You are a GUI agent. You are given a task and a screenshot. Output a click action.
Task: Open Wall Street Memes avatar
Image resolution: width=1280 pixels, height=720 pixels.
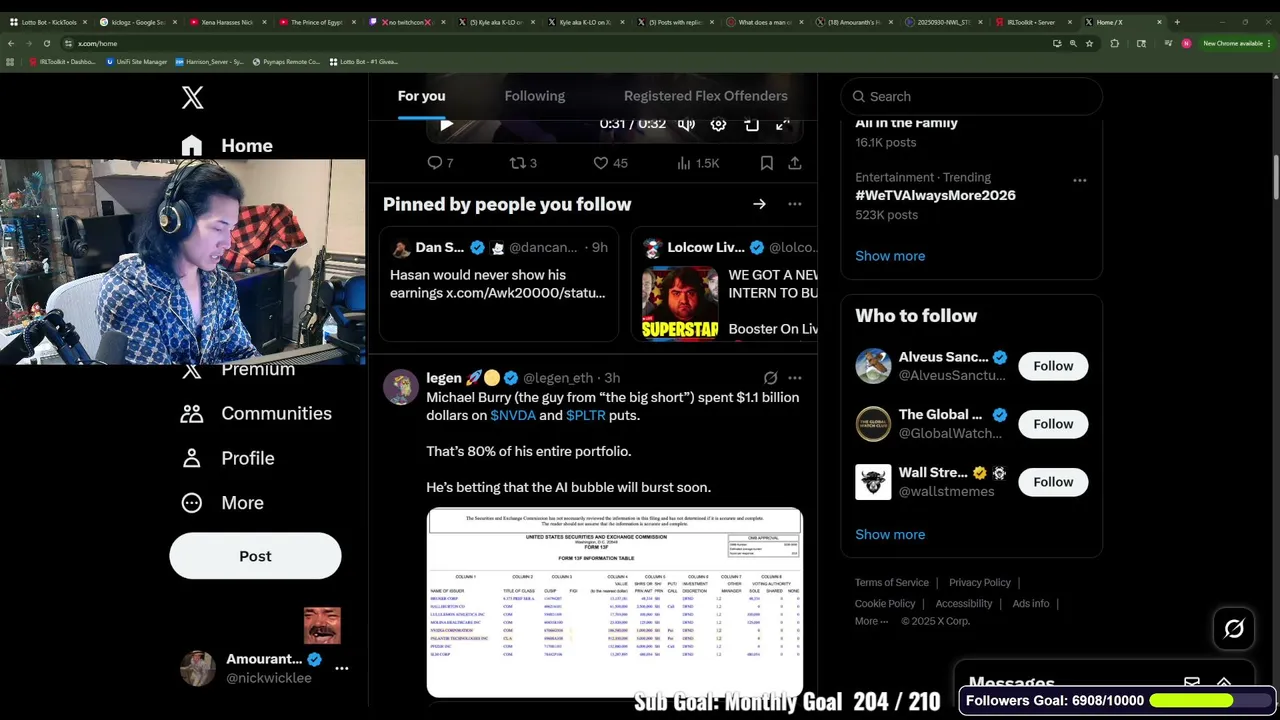coord(873,482)
